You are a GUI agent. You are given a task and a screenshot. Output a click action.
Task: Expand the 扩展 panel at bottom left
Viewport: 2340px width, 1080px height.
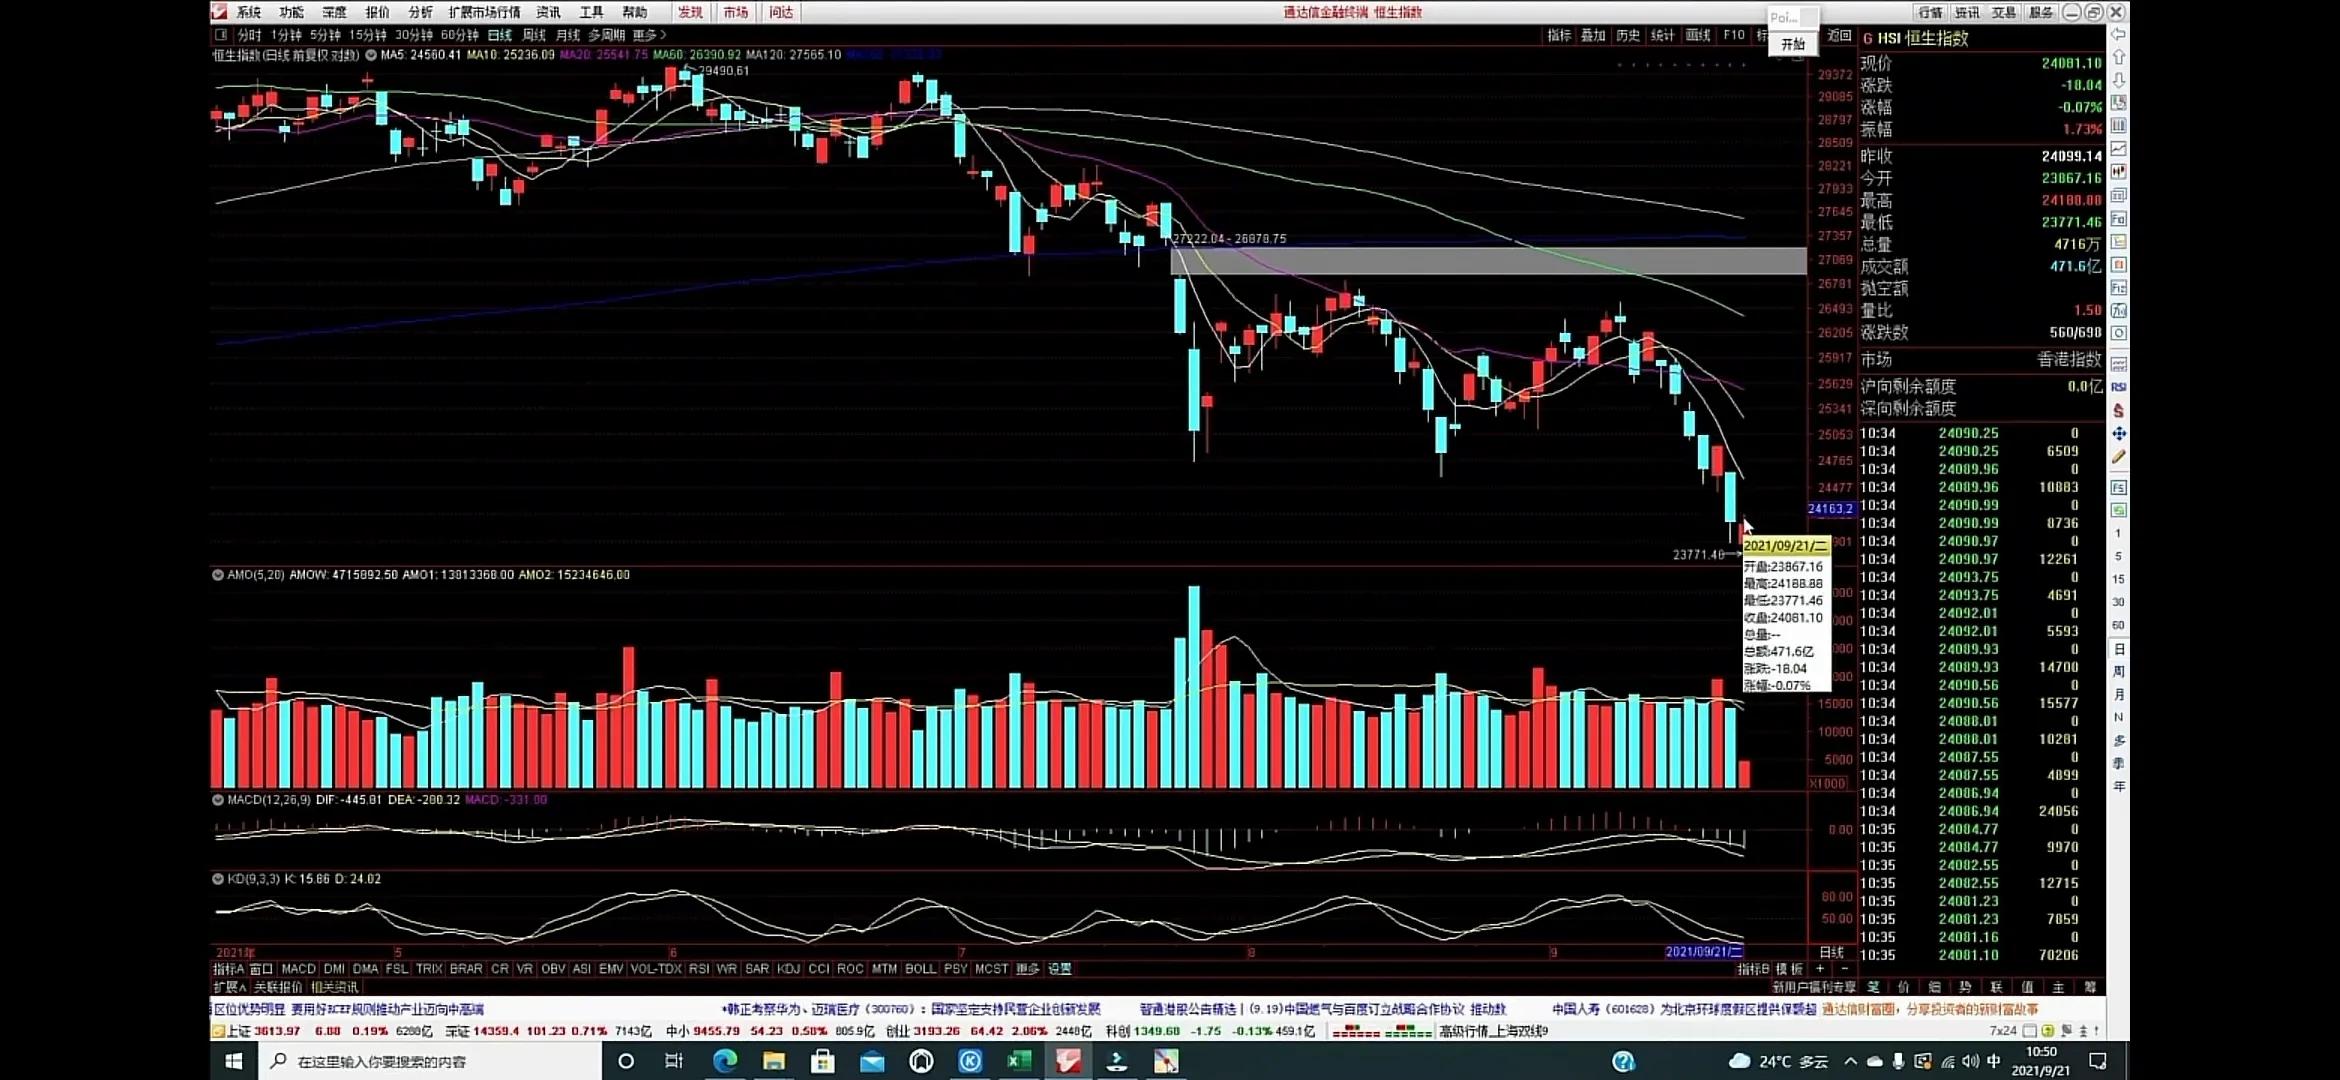pyautogui.click(x=229, y=987)
